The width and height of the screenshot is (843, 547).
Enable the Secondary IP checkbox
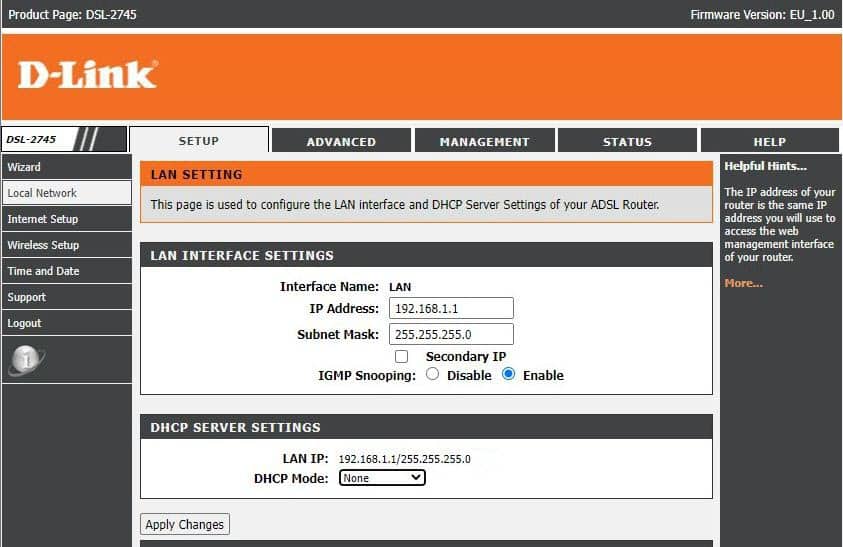(401, 357)
